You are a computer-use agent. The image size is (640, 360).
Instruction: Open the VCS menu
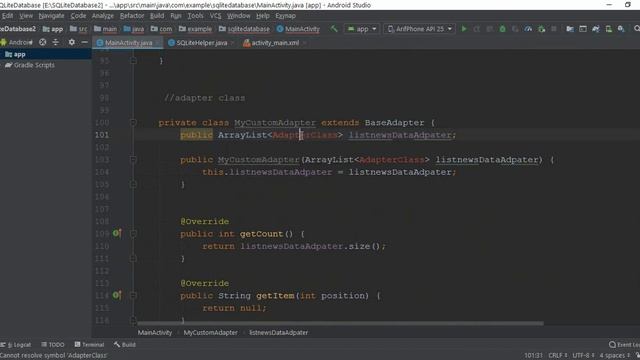215,16
